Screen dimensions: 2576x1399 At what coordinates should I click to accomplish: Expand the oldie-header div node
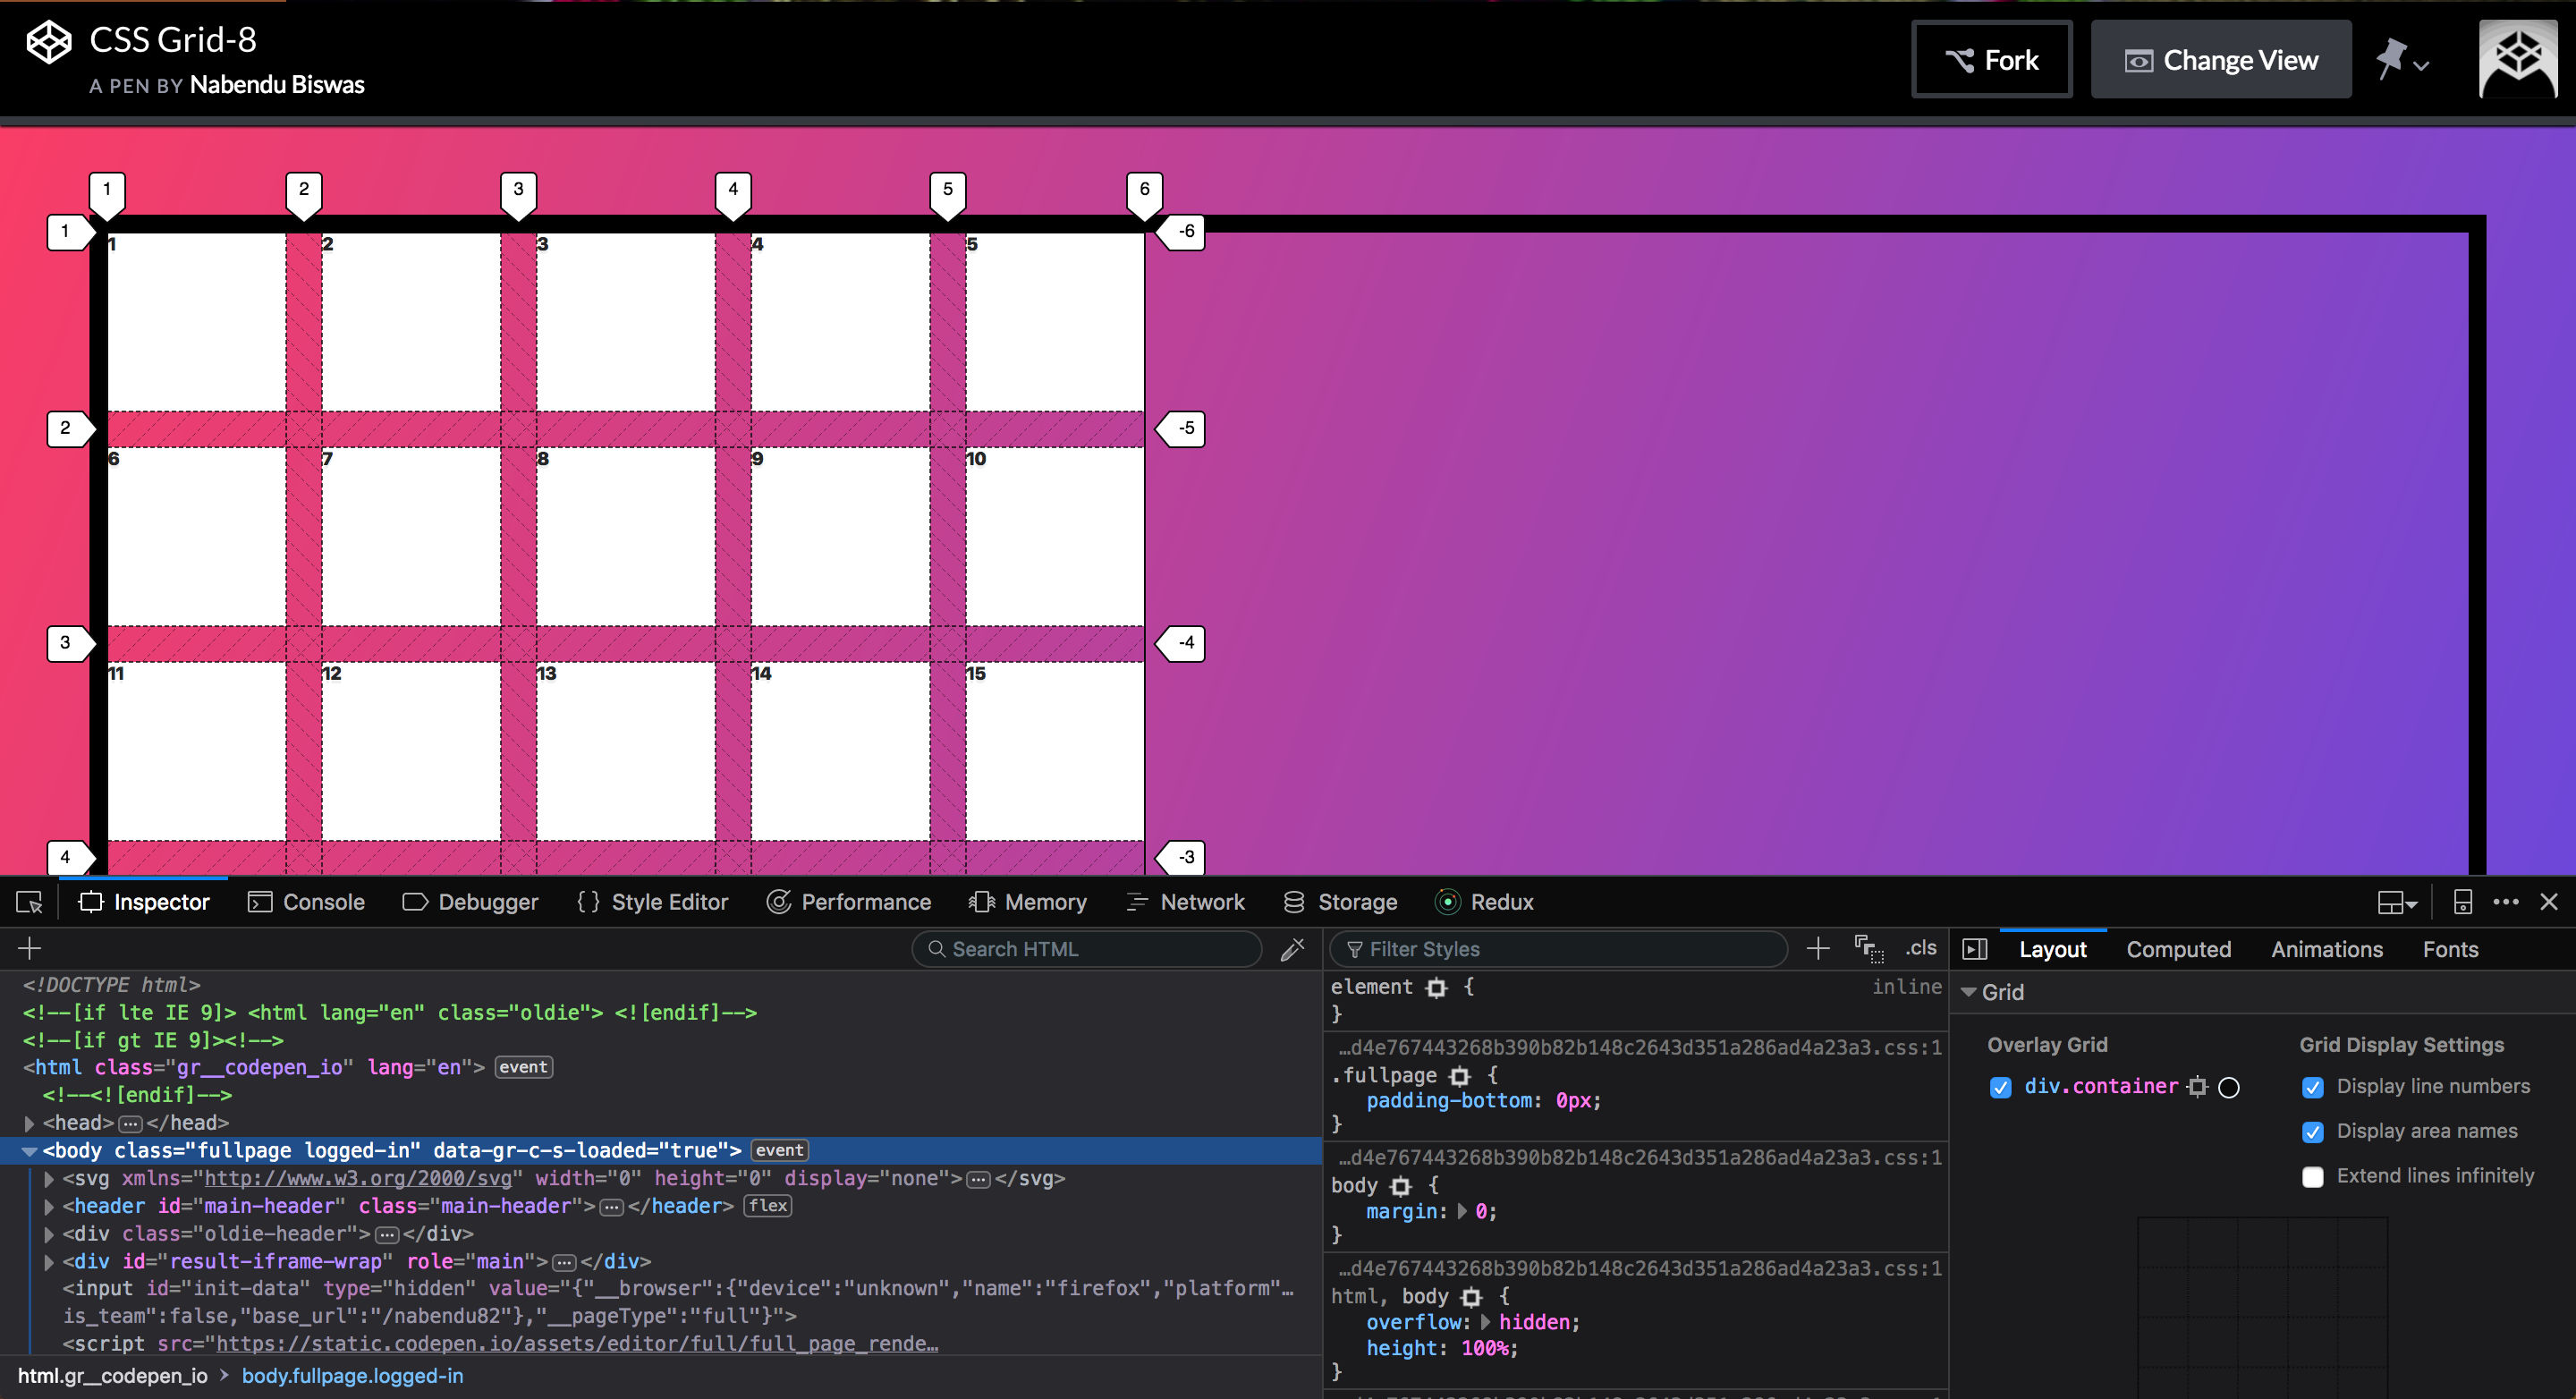(x=49, y=1234)
